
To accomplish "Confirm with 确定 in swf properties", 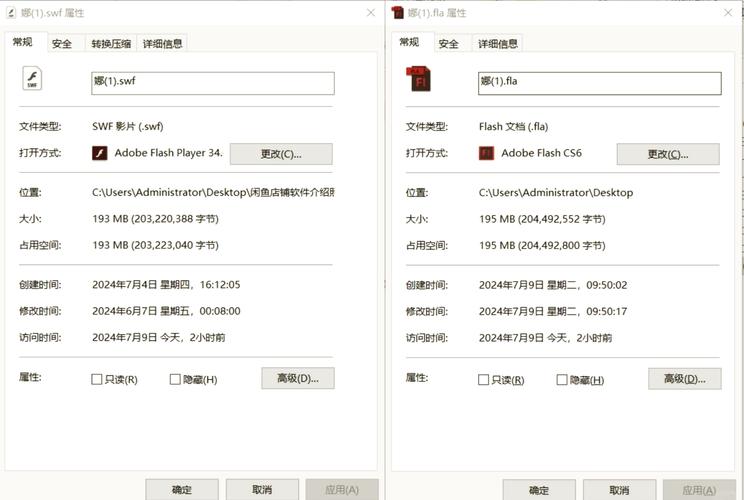I will point(182,490).
